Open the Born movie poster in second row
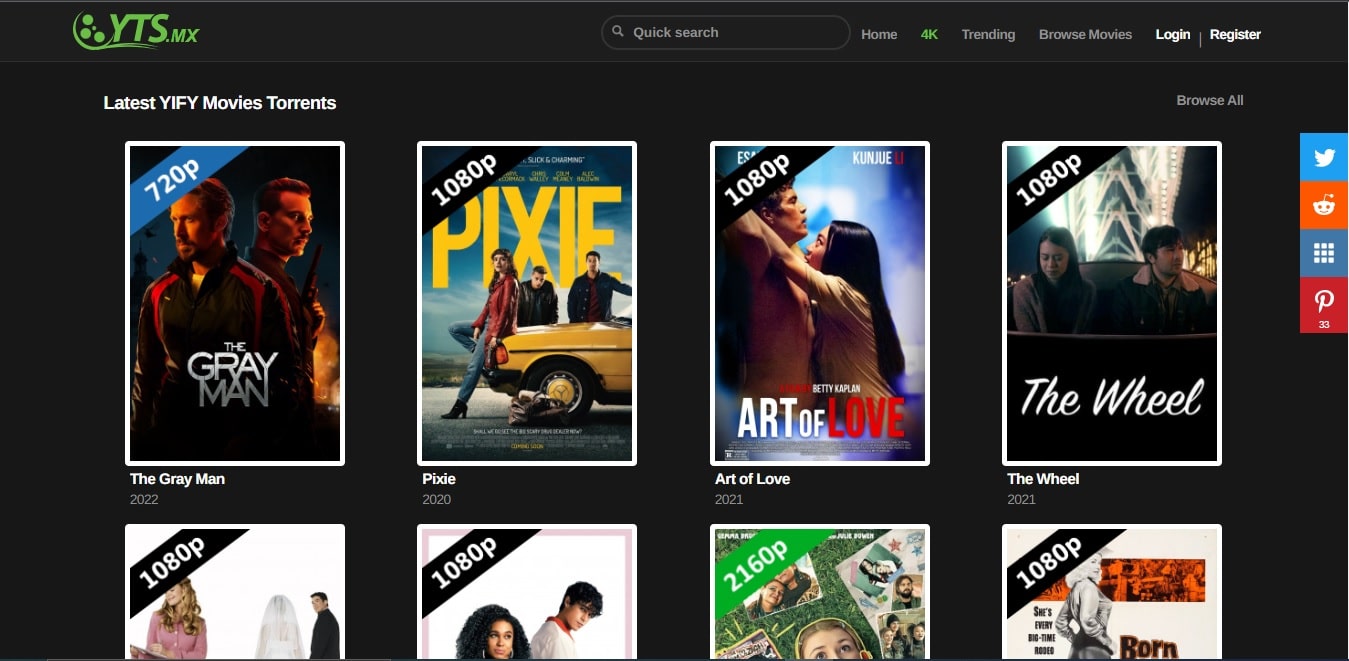The width and height of the screenshot is (1349, 661). click(1112, 592)
